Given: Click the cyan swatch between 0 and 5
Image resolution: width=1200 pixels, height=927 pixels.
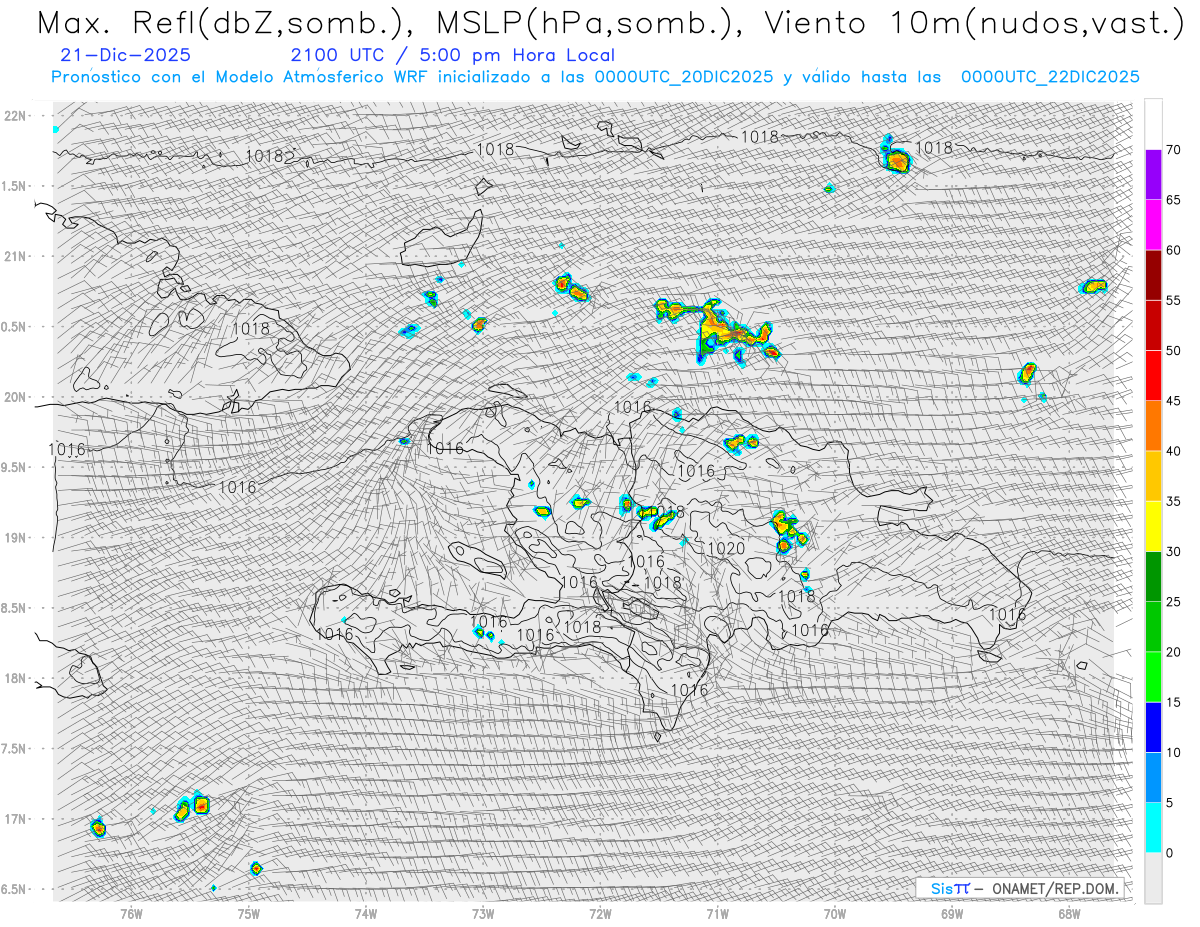Looking at the screenshot, I should click(1153, 828).
